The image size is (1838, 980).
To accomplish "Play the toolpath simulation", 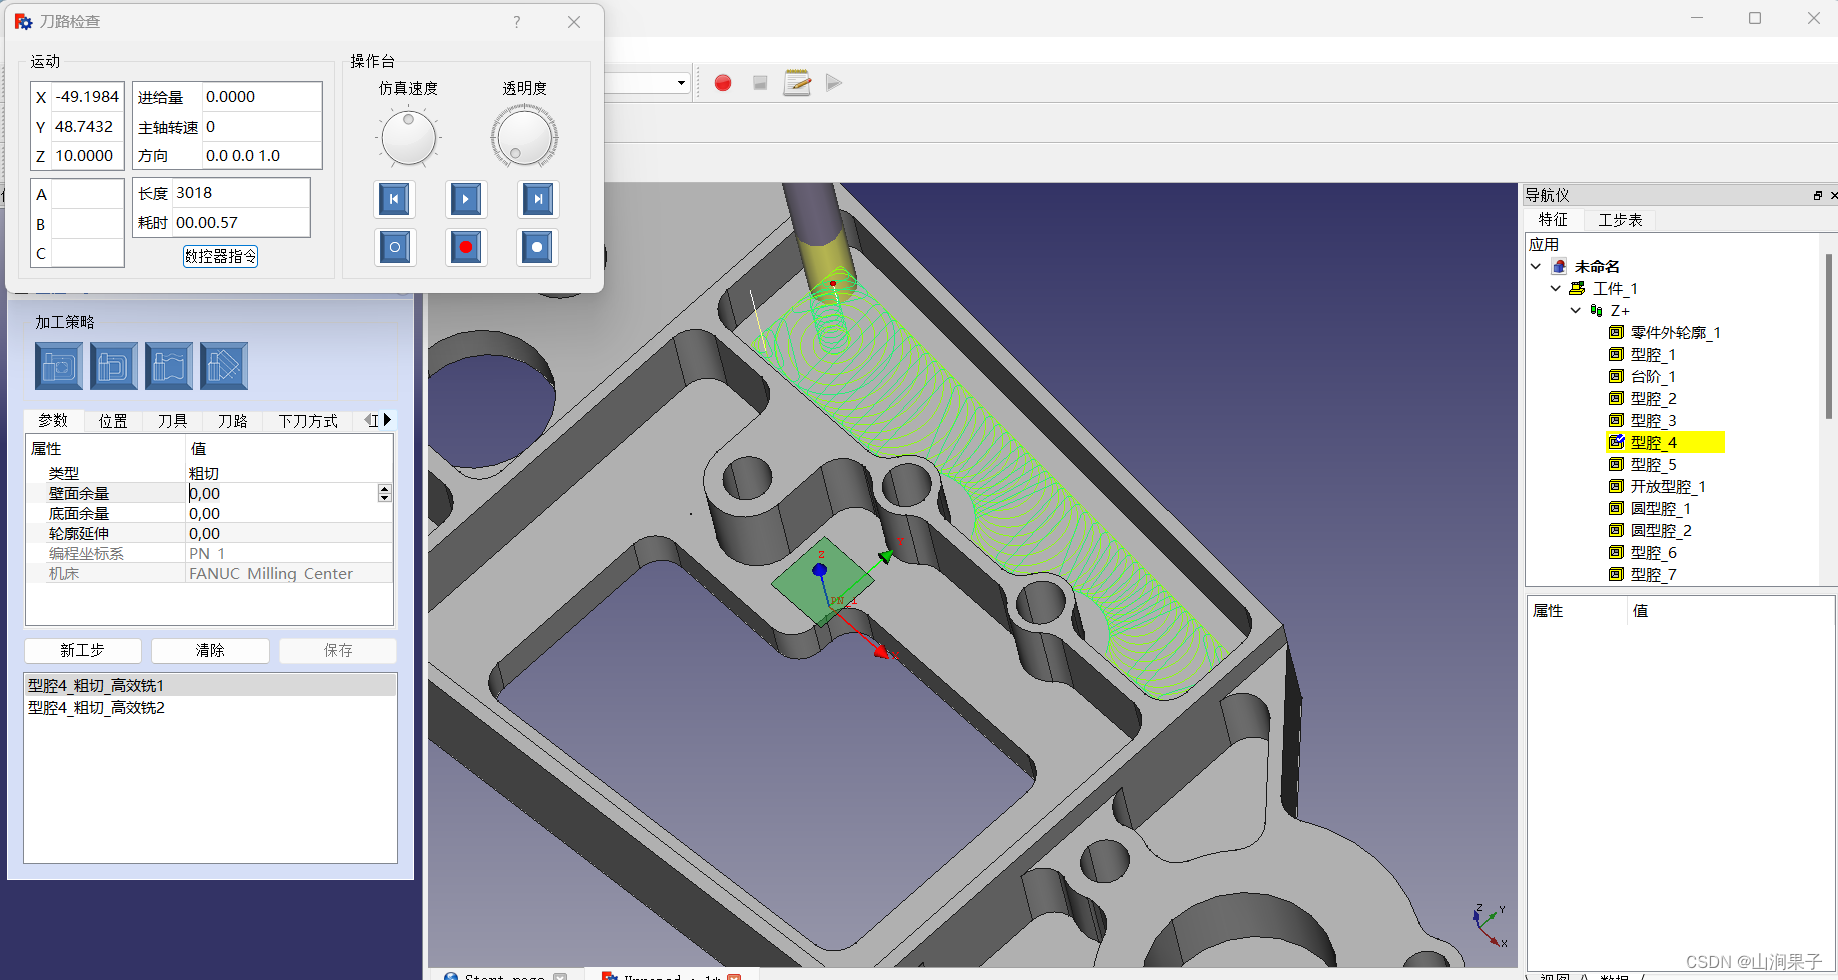I will [466, 199].
